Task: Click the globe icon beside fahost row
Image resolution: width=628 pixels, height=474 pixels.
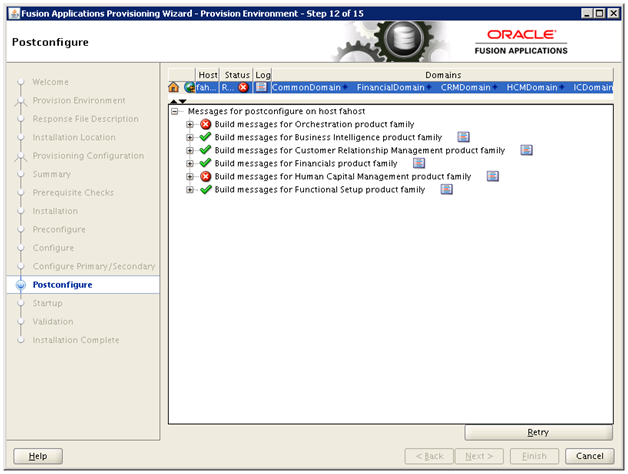Action: pyautogui.click(x=189, y=87)
